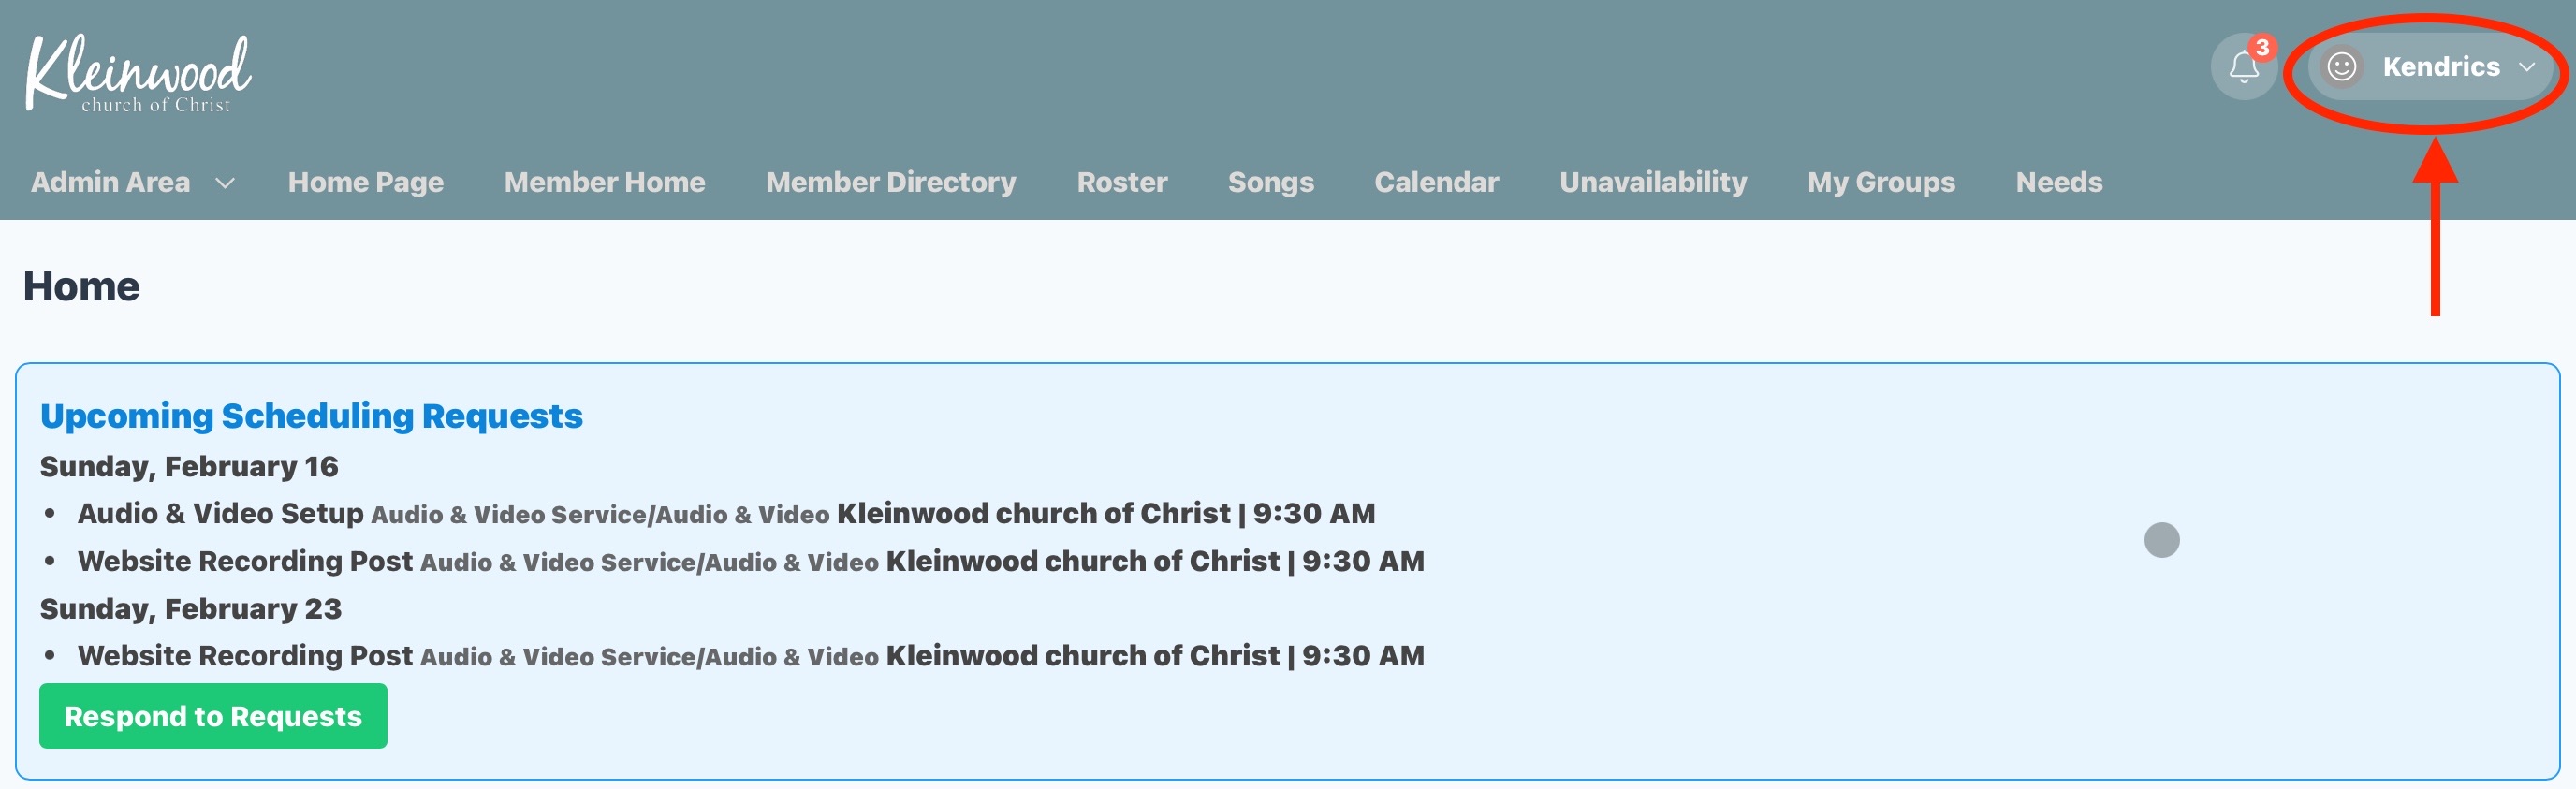Open the Member Home menu item

pos(604,182)
